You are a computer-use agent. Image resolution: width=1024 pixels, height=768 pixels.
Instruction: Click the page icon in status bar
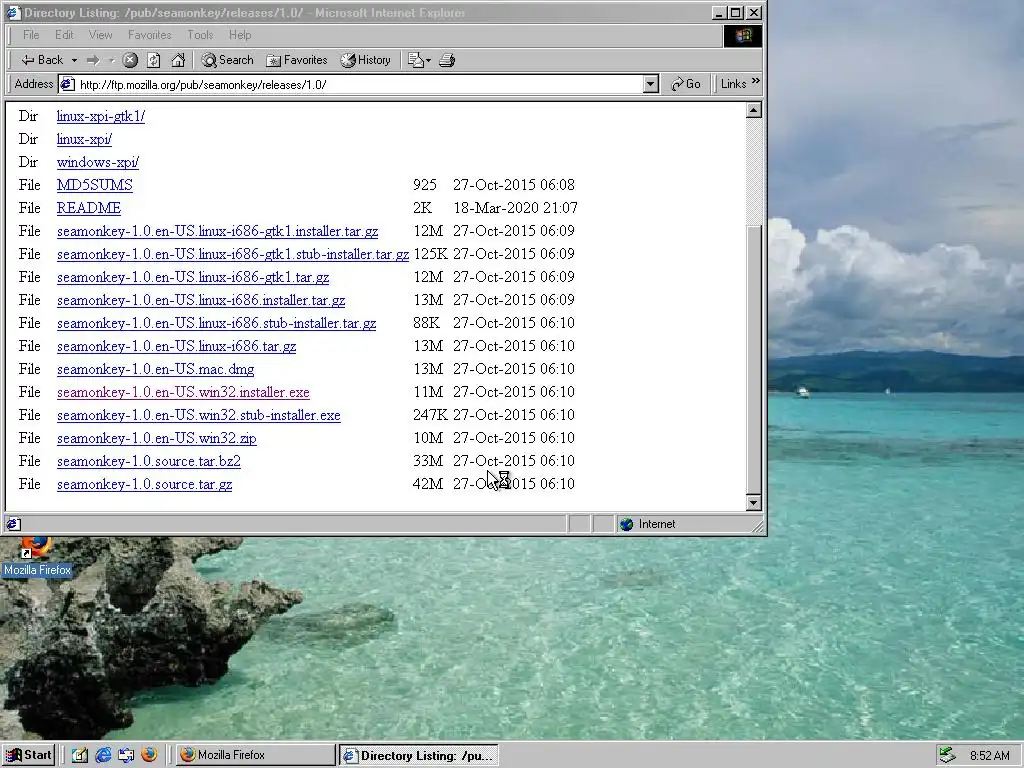[14, 524]
